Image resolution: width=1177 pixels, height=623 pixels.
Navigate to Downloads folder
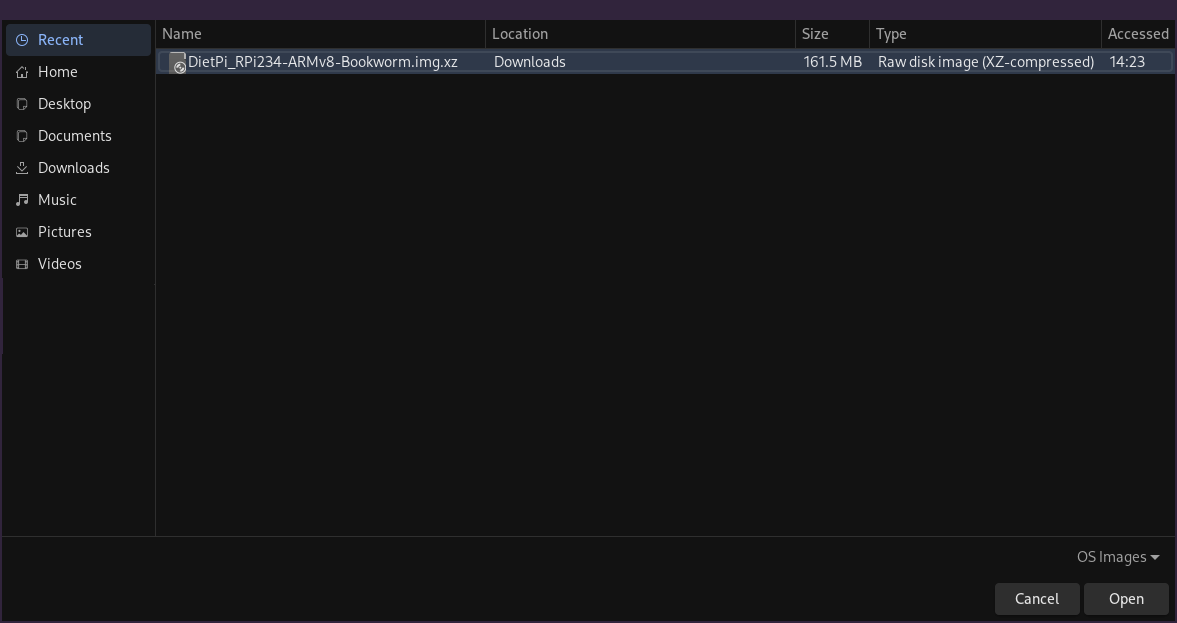[78, 168]
